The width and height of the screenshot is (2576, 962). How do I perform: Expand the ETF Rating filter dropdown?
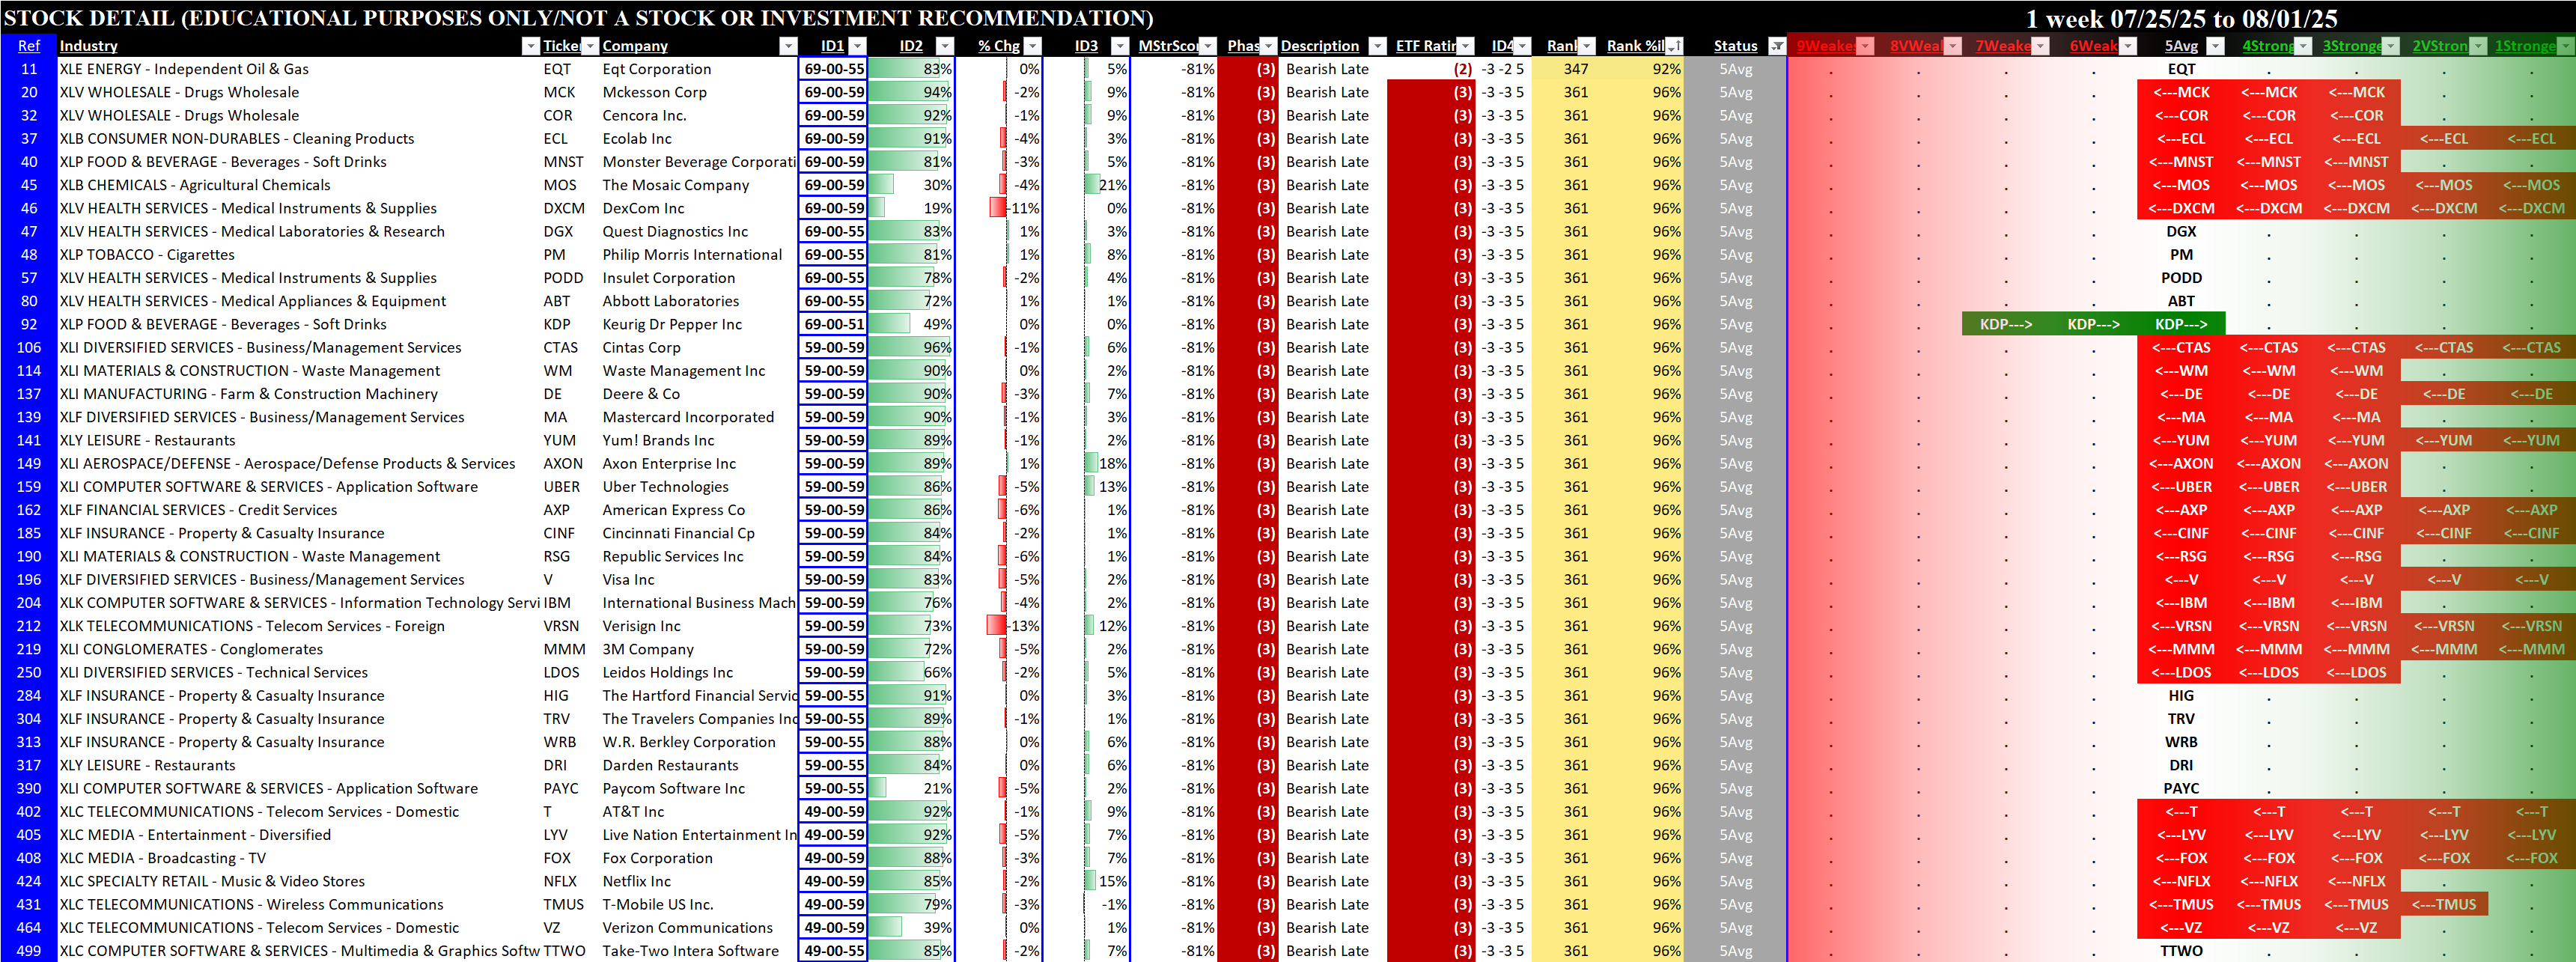coord(1465,46)
